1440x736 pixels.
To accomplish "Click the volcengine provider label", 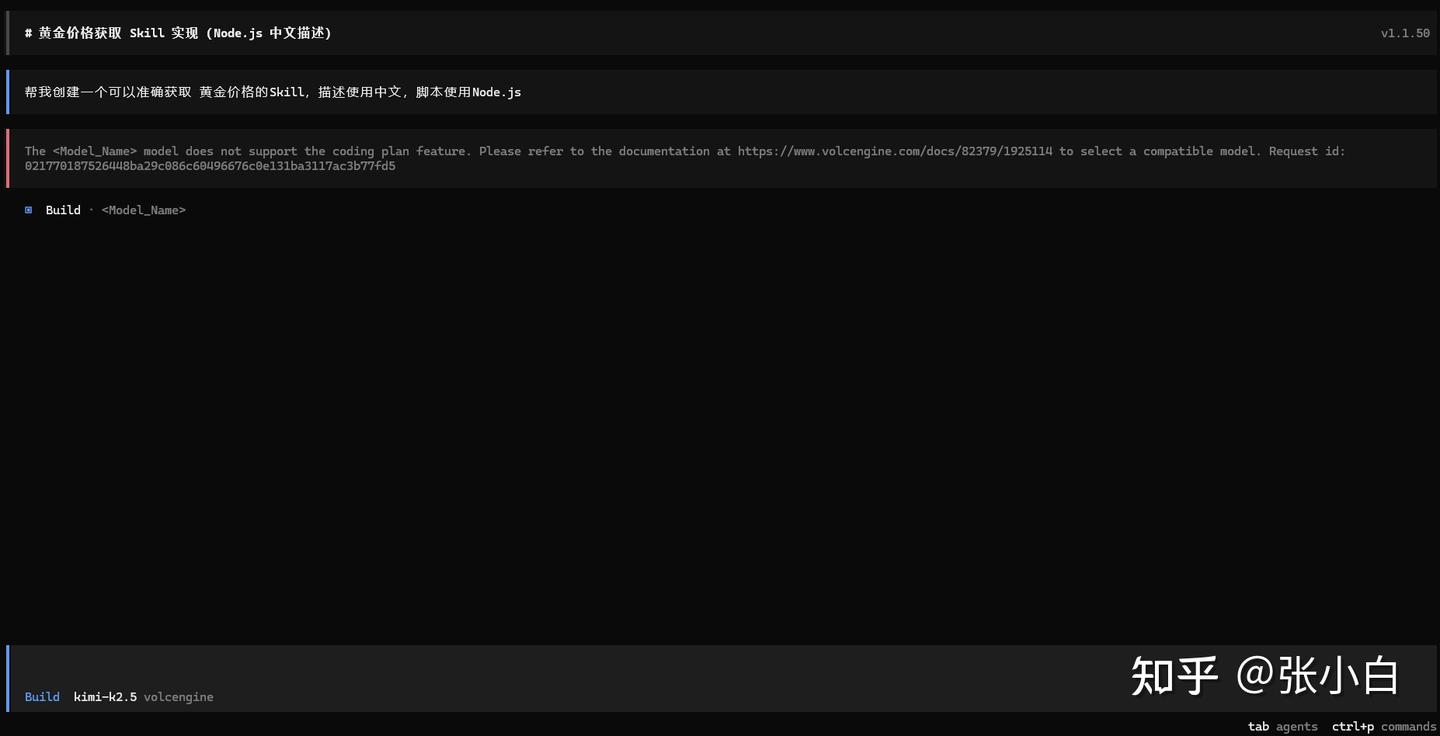I will point(178,697).
